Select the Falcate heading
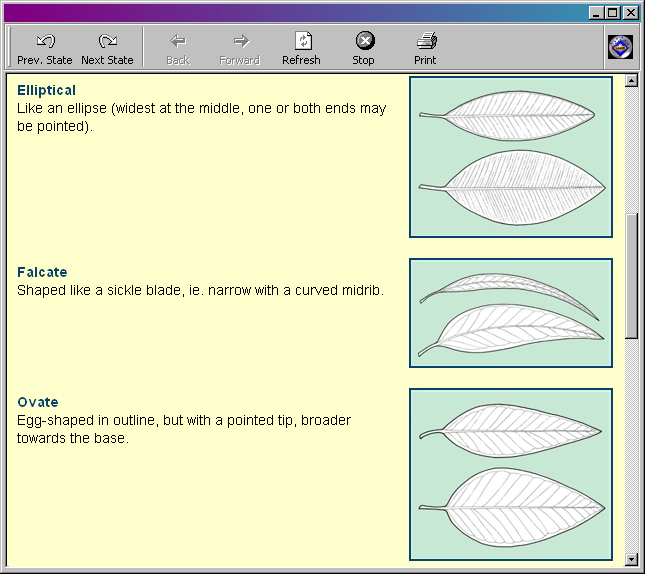This screenshot has width=645, height=574. (42, 272)
